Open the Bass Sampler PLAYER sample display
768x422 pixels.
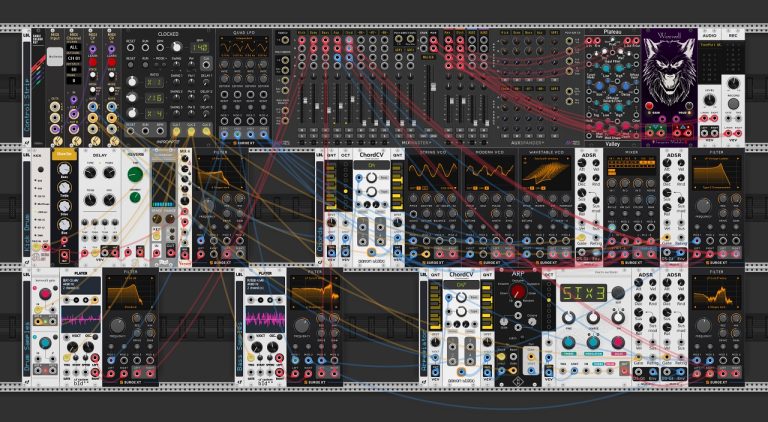265,285
